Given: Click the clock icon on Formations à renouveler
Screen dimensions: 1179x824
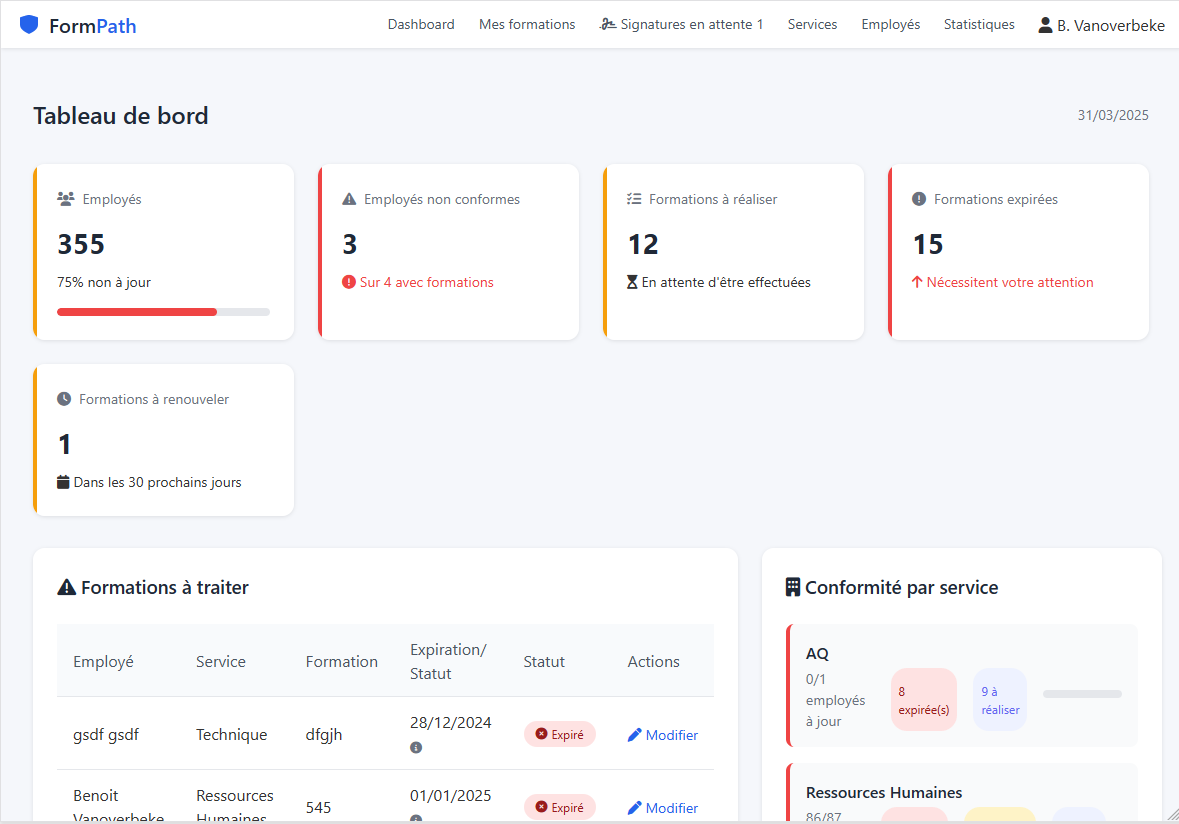Looking at the screenshot, I should (x=64, y=399).
